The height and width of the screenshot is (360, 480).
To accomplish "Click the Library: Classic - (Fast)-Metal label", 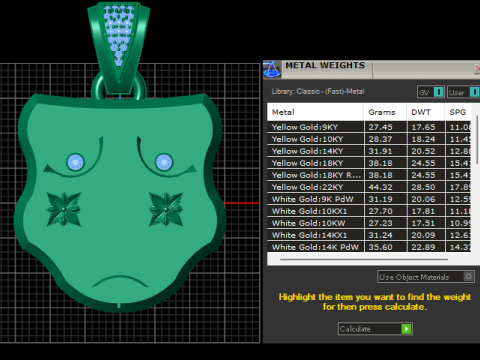I will [x=318, y=91].
